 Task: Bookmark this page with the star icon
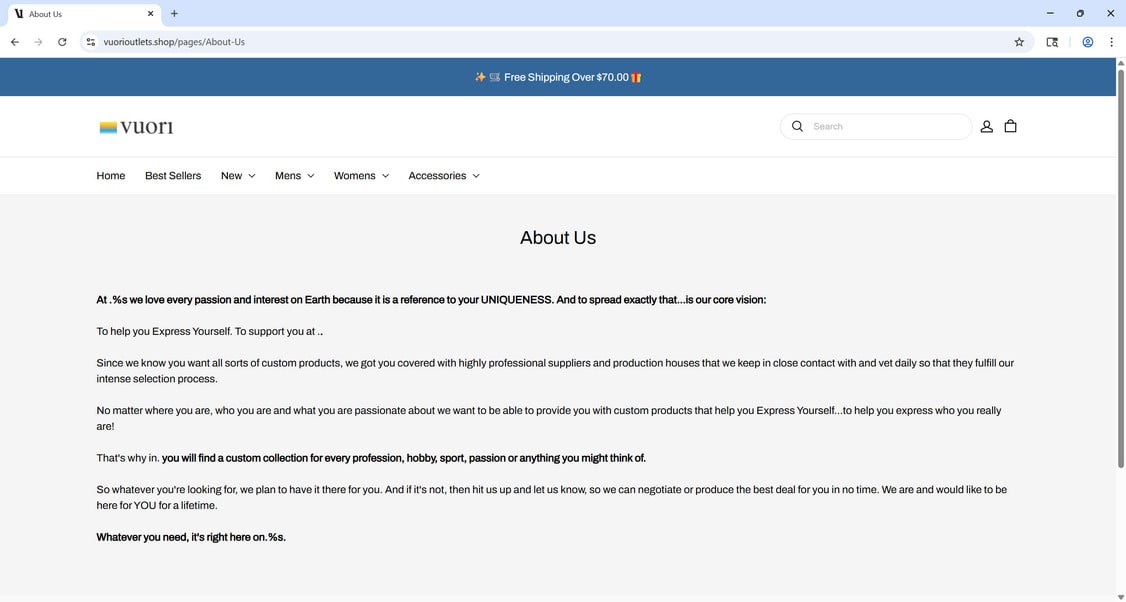(x=1019, y=42)
